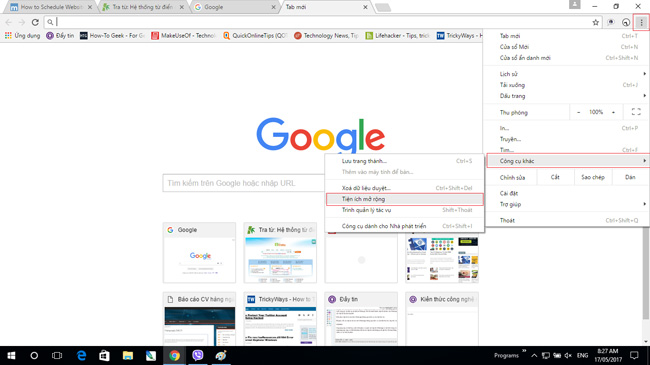
Task: Open the Windows Start menu
Action: 11,355
